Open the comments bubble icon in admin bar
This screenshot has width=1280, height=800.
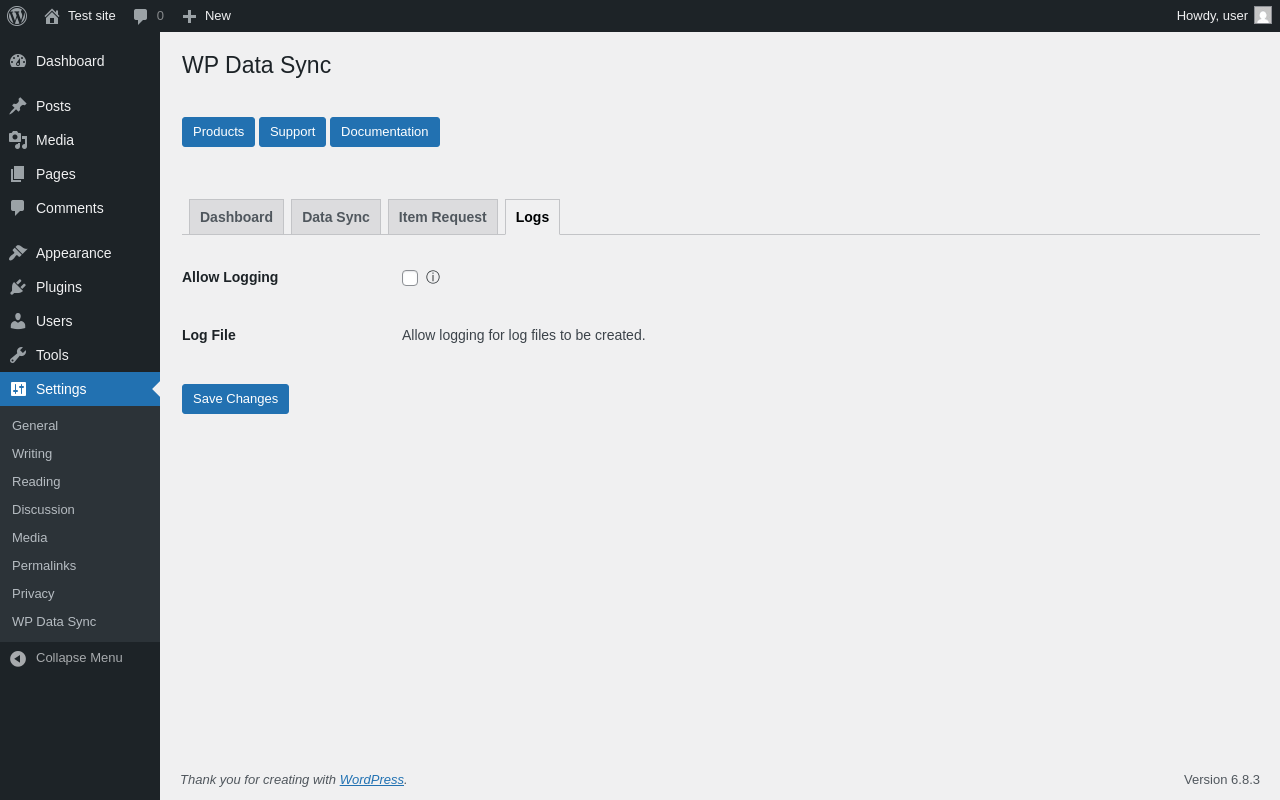pyautogui.click(x=141, y=16)
